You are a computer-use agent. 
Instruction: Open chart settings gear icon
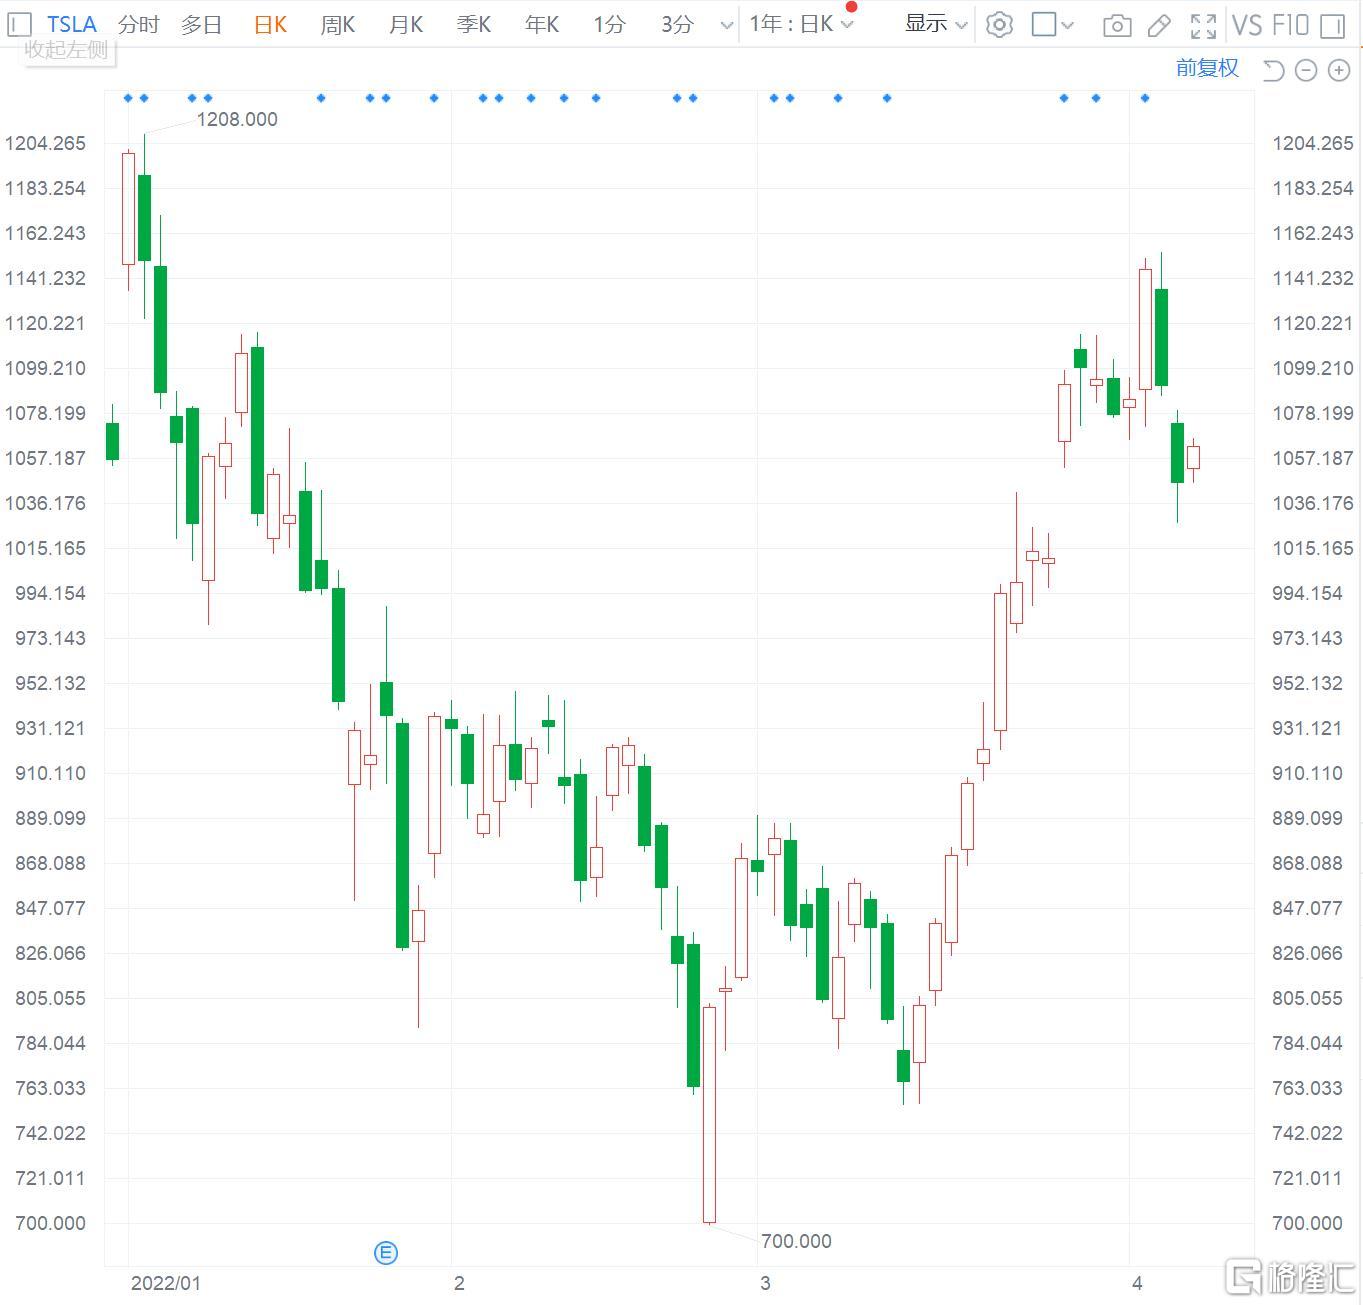click(x=998, y=24)
